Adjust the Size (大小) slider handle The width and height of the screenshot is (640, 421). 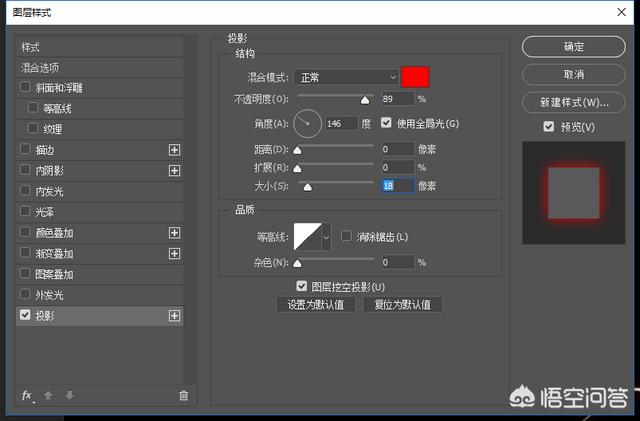coord(308,187)
